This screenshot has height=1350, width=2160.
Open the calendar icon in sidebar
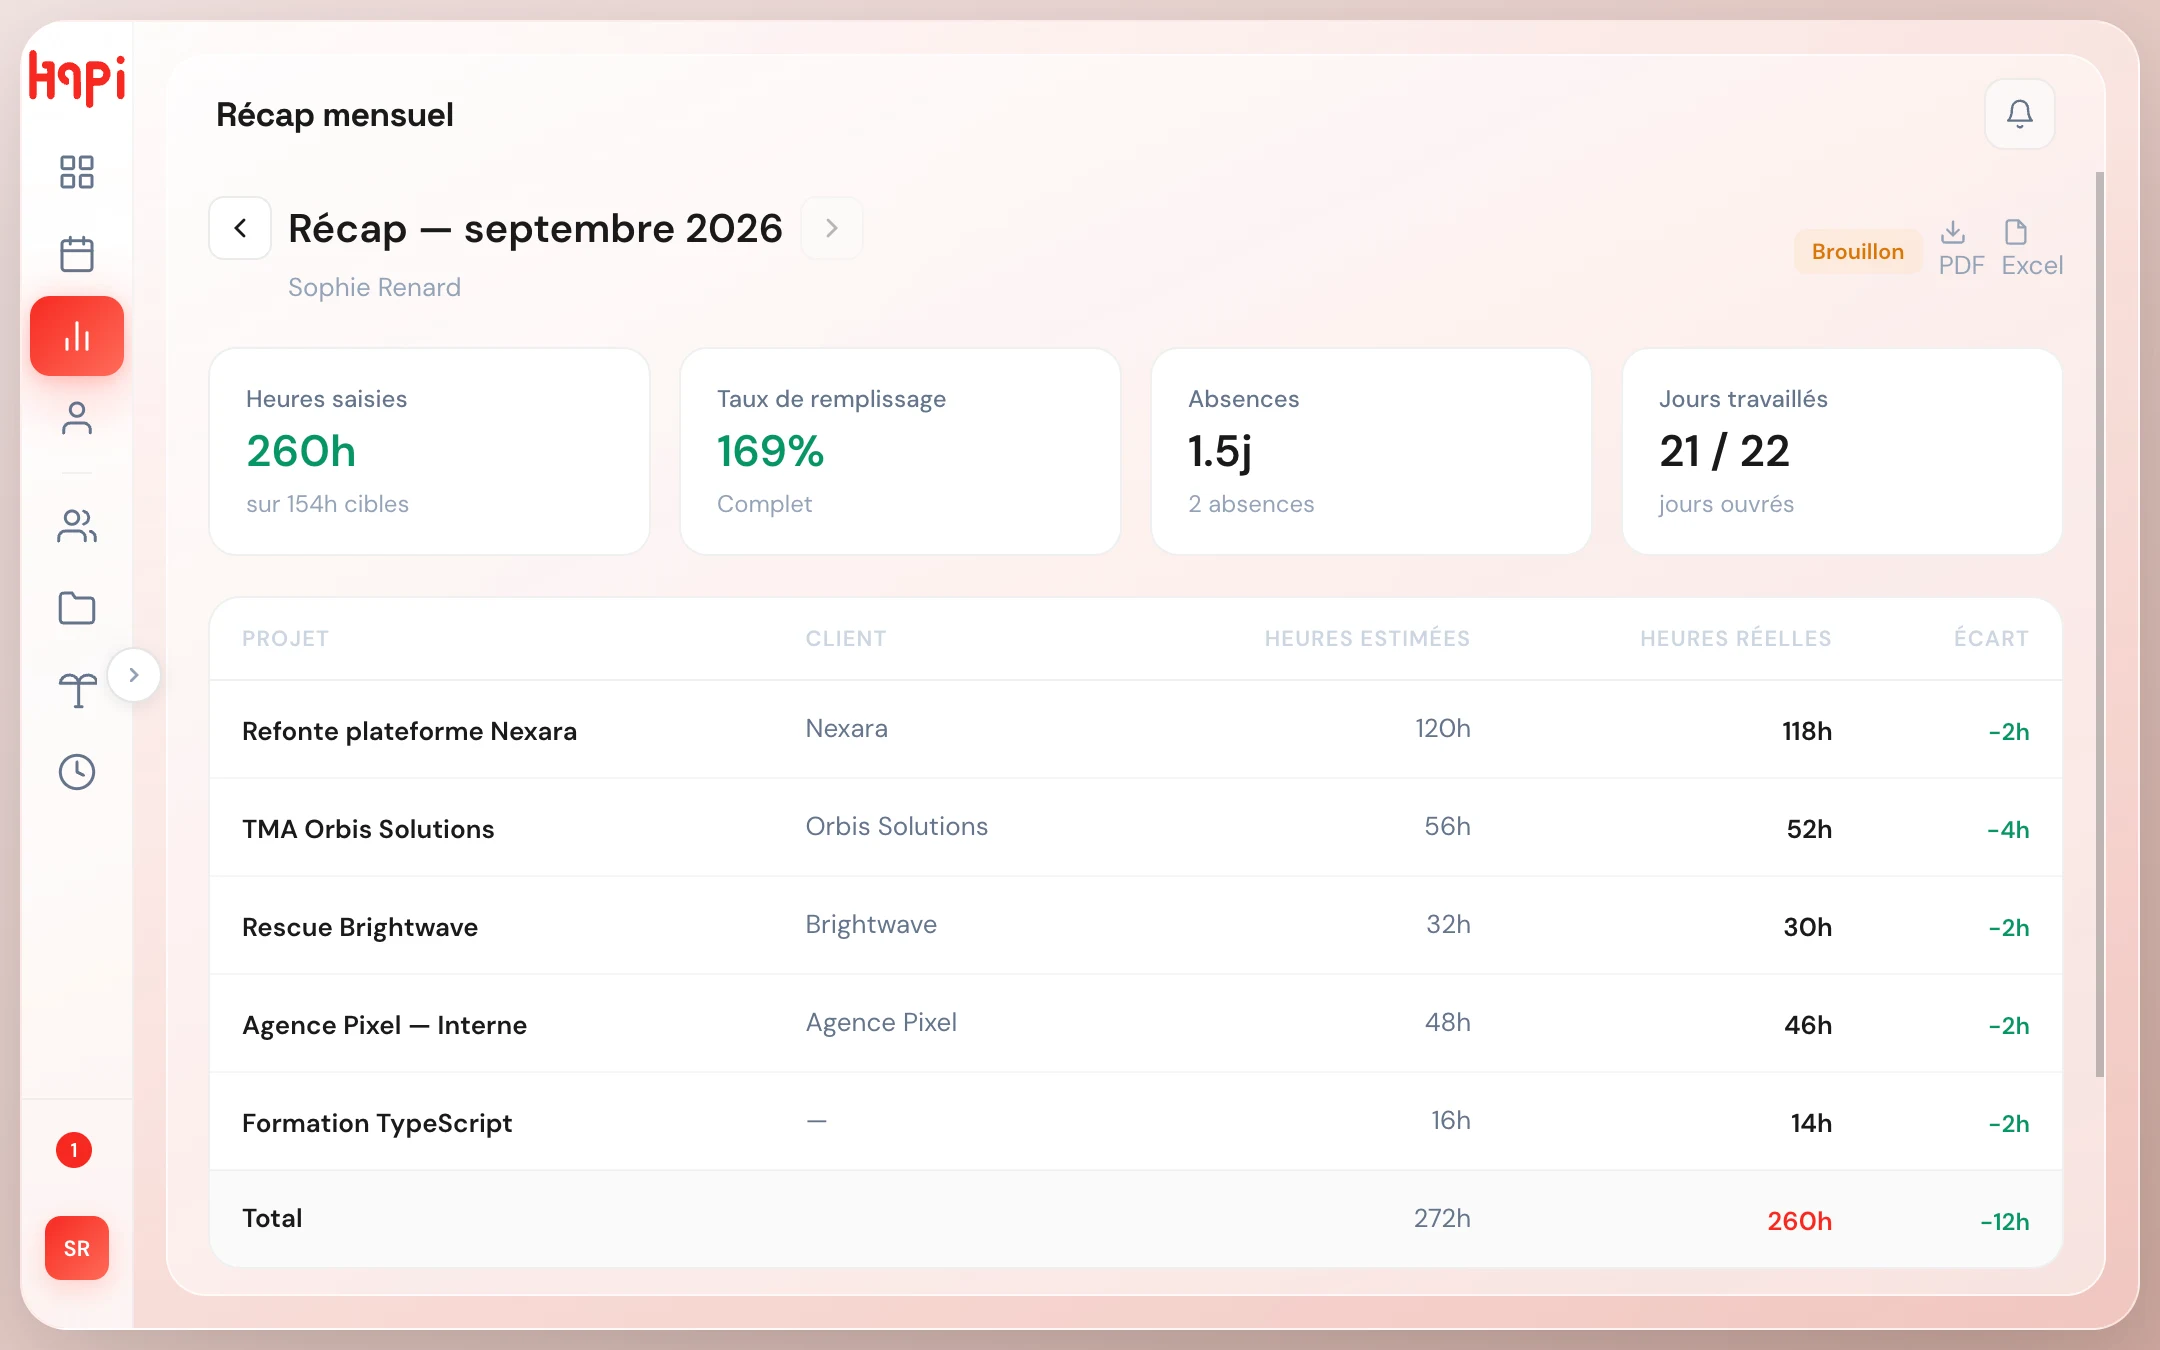coord(77,254)
